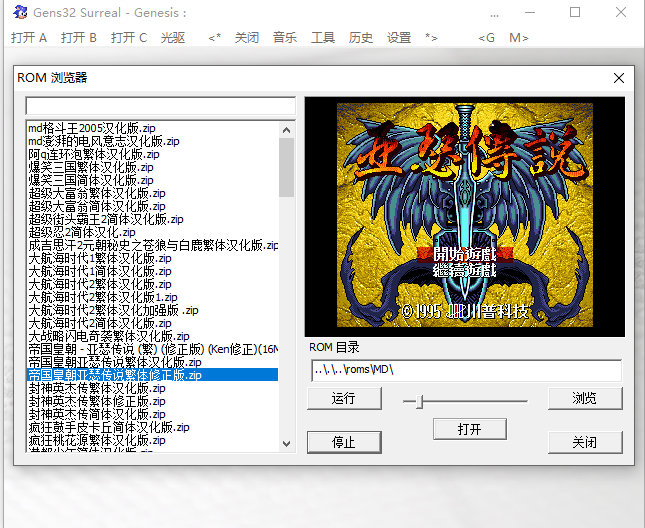Click the <G menu item
The height and width of the screenshot is (528, 645).
(x=486, y=38)
